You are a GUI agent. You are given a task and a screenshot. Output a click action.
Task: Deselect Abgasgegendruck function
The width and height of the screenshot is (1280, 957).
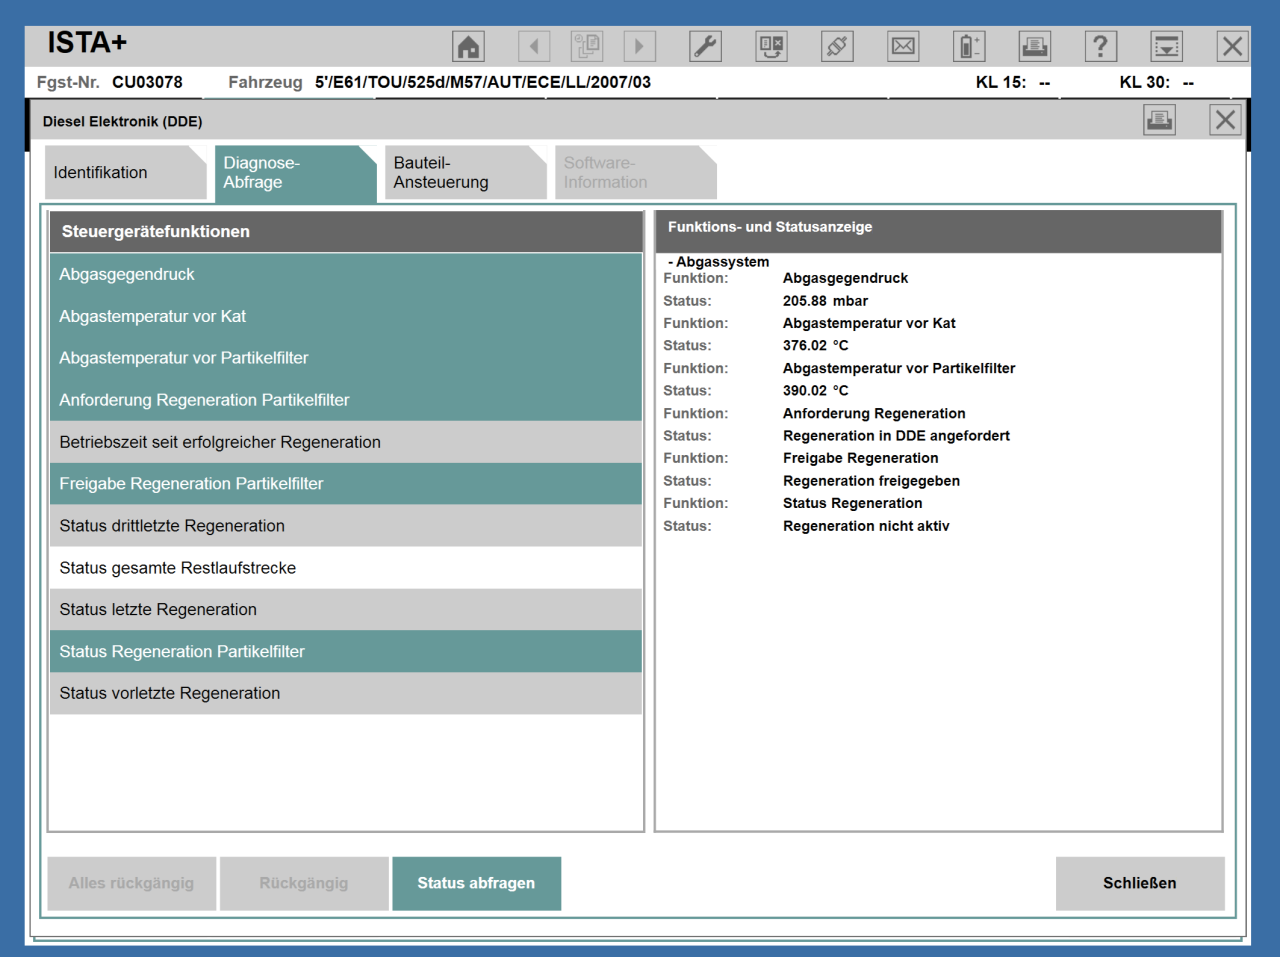point(346,274)
